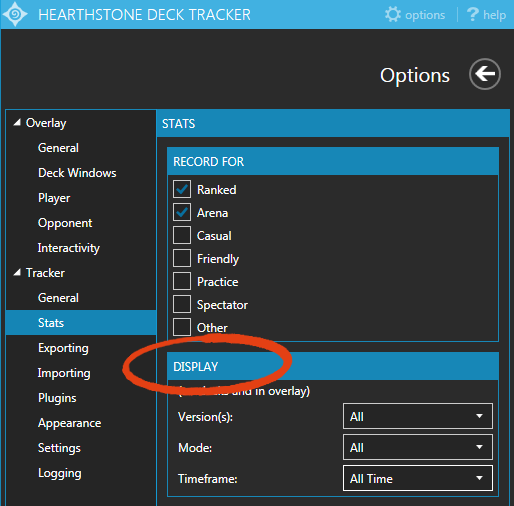The image size is (514, 506).
Task: Uncheck the Arena checkbox
Action: coord(182,212)
